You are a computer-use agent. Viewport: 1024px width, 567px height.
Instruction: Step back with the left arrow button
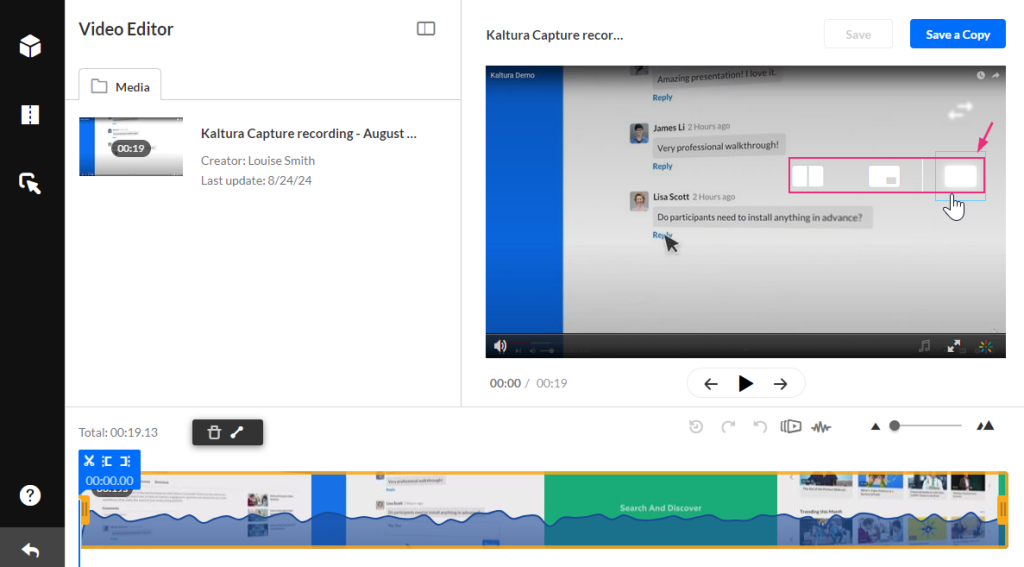point(711,383)
